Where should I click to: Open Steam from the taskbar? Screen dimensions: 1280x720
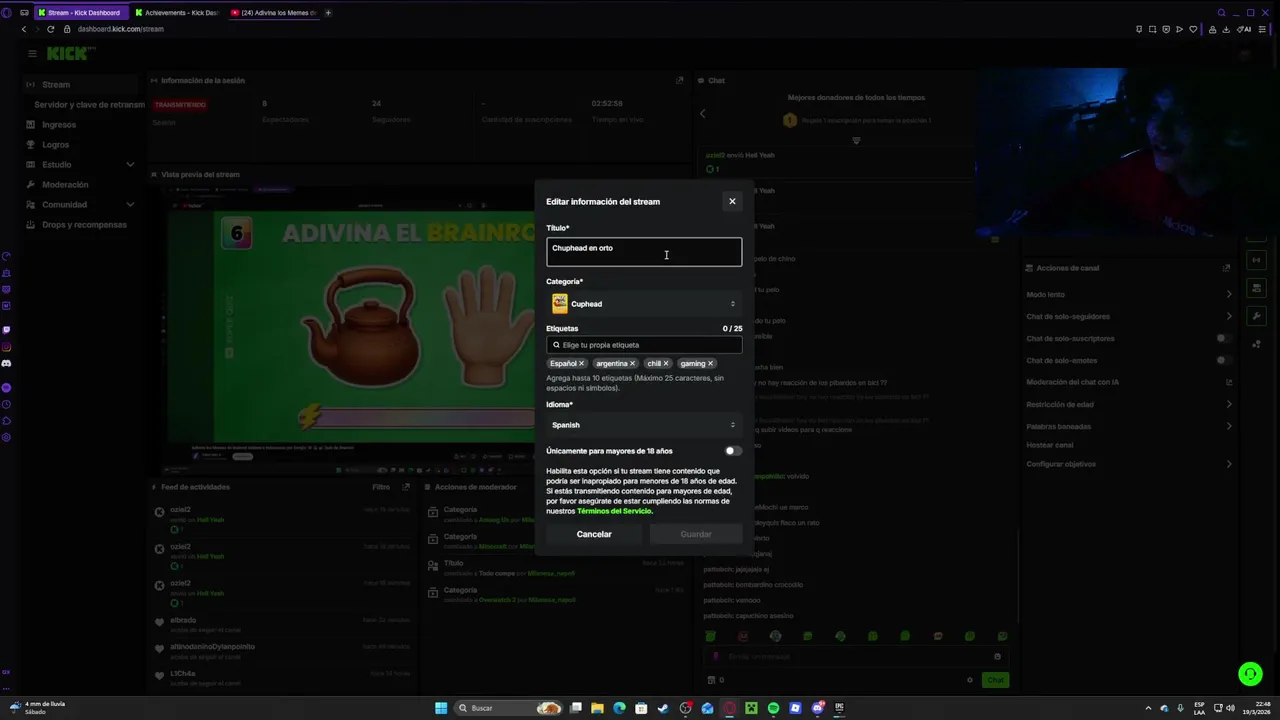[663, 708]
